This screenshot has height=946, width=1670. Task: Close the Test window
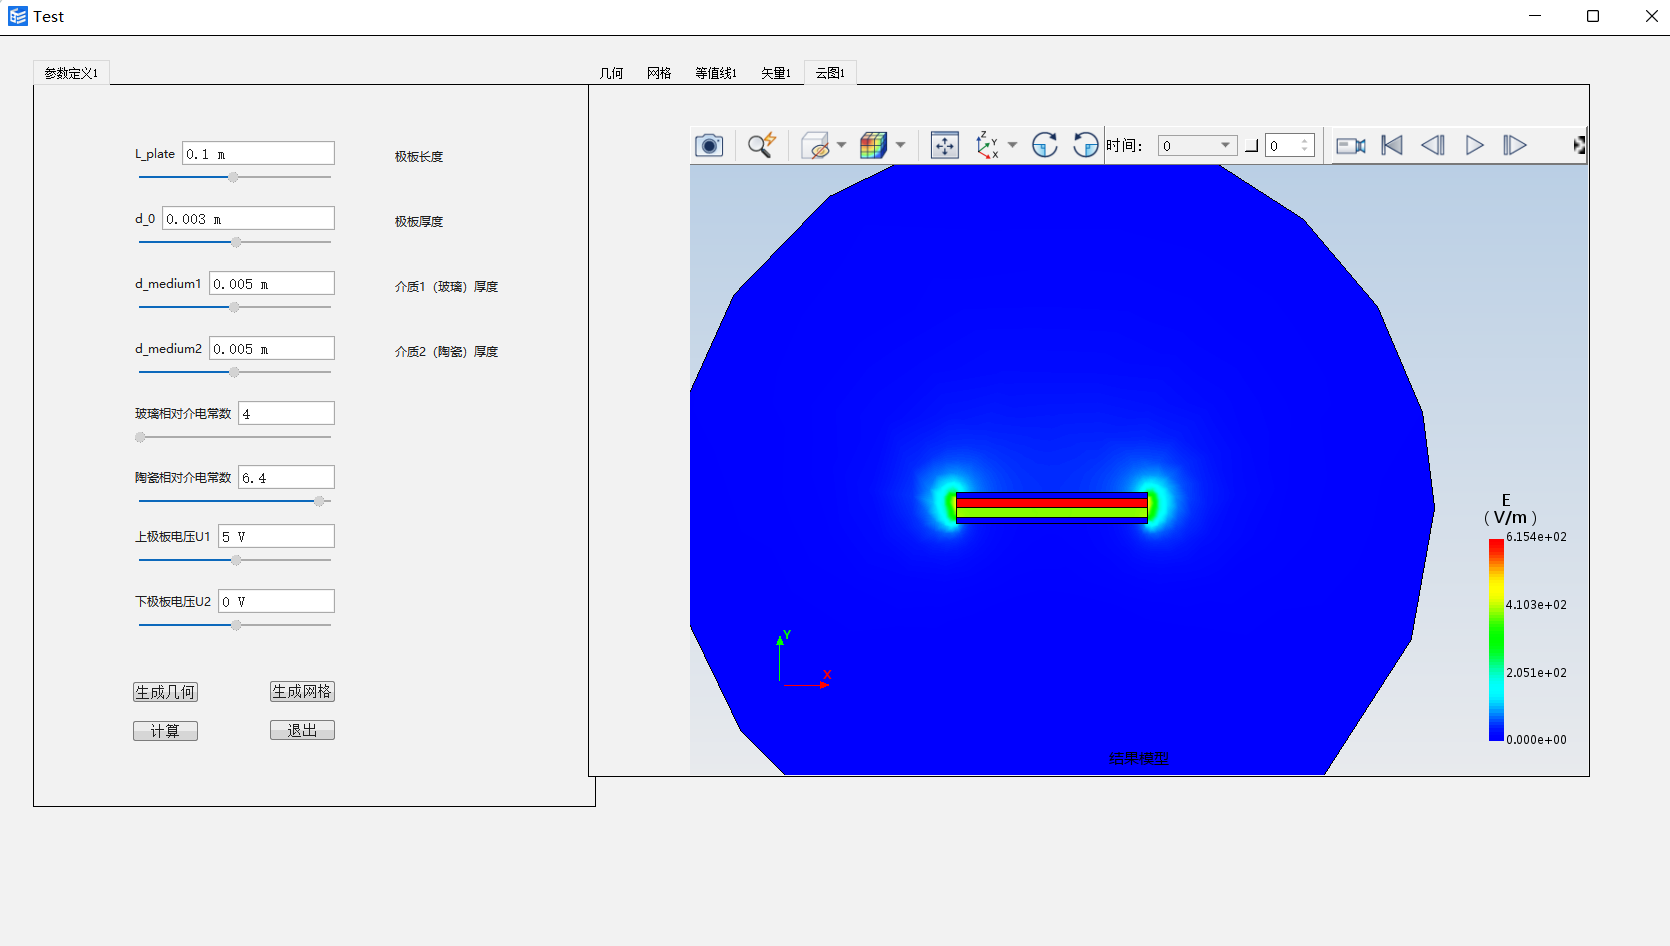coord(1651,16)
